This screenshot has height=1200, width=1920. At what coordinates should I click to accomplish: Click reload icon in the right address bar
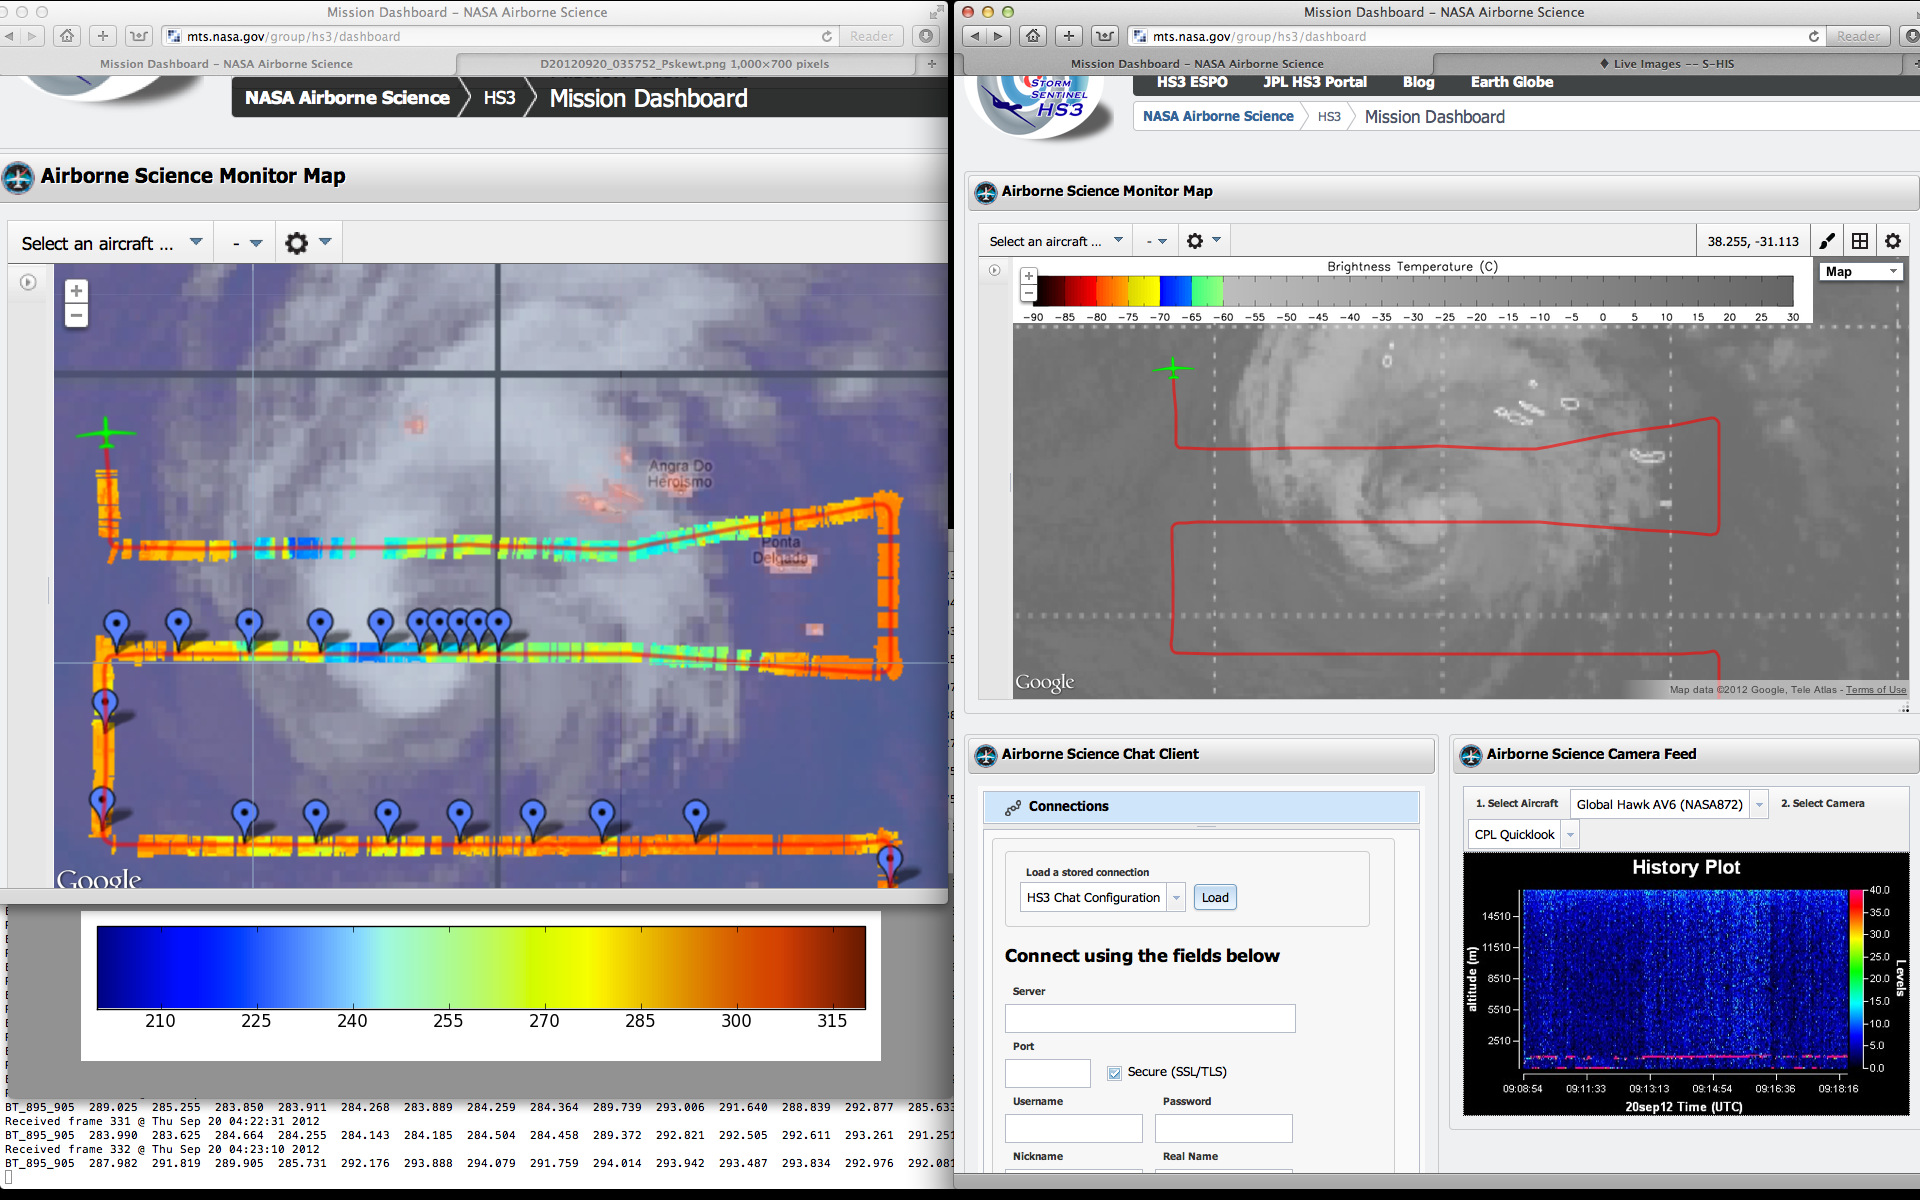[x=1813, y=36]
